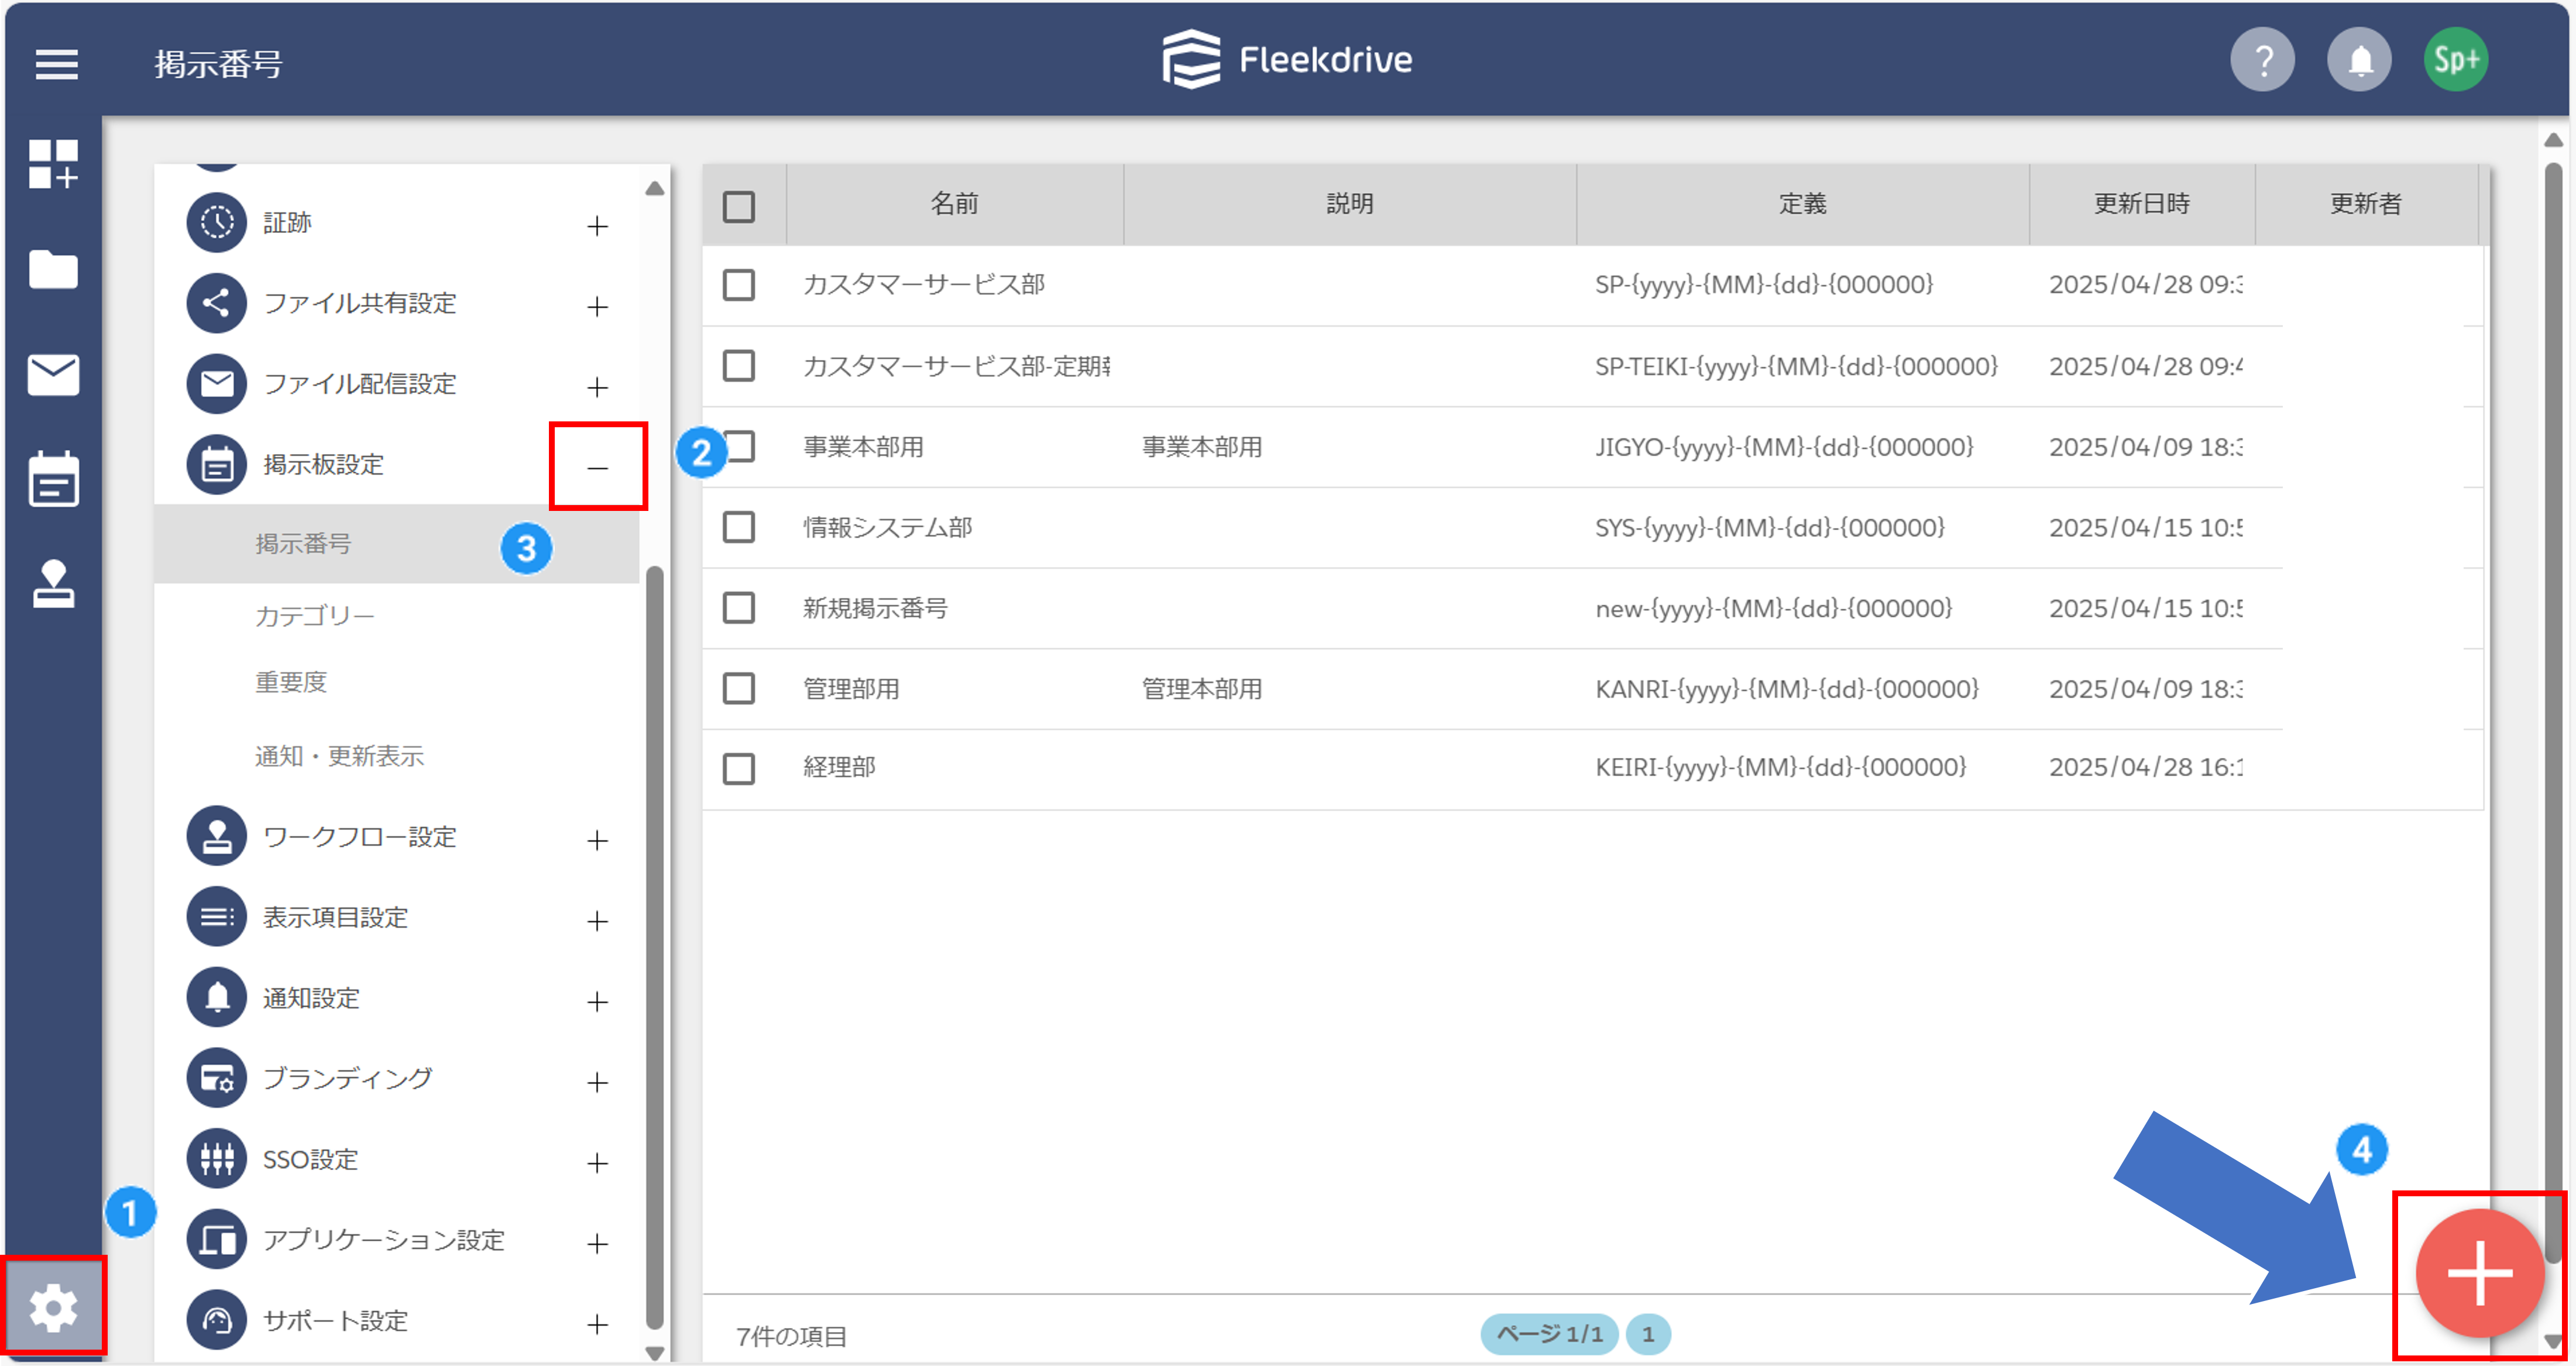Check the 新規掲示番号 row checkbox
This screenshot has height=1366, width=2576.
pyautogui.click(x=739, y=608)
